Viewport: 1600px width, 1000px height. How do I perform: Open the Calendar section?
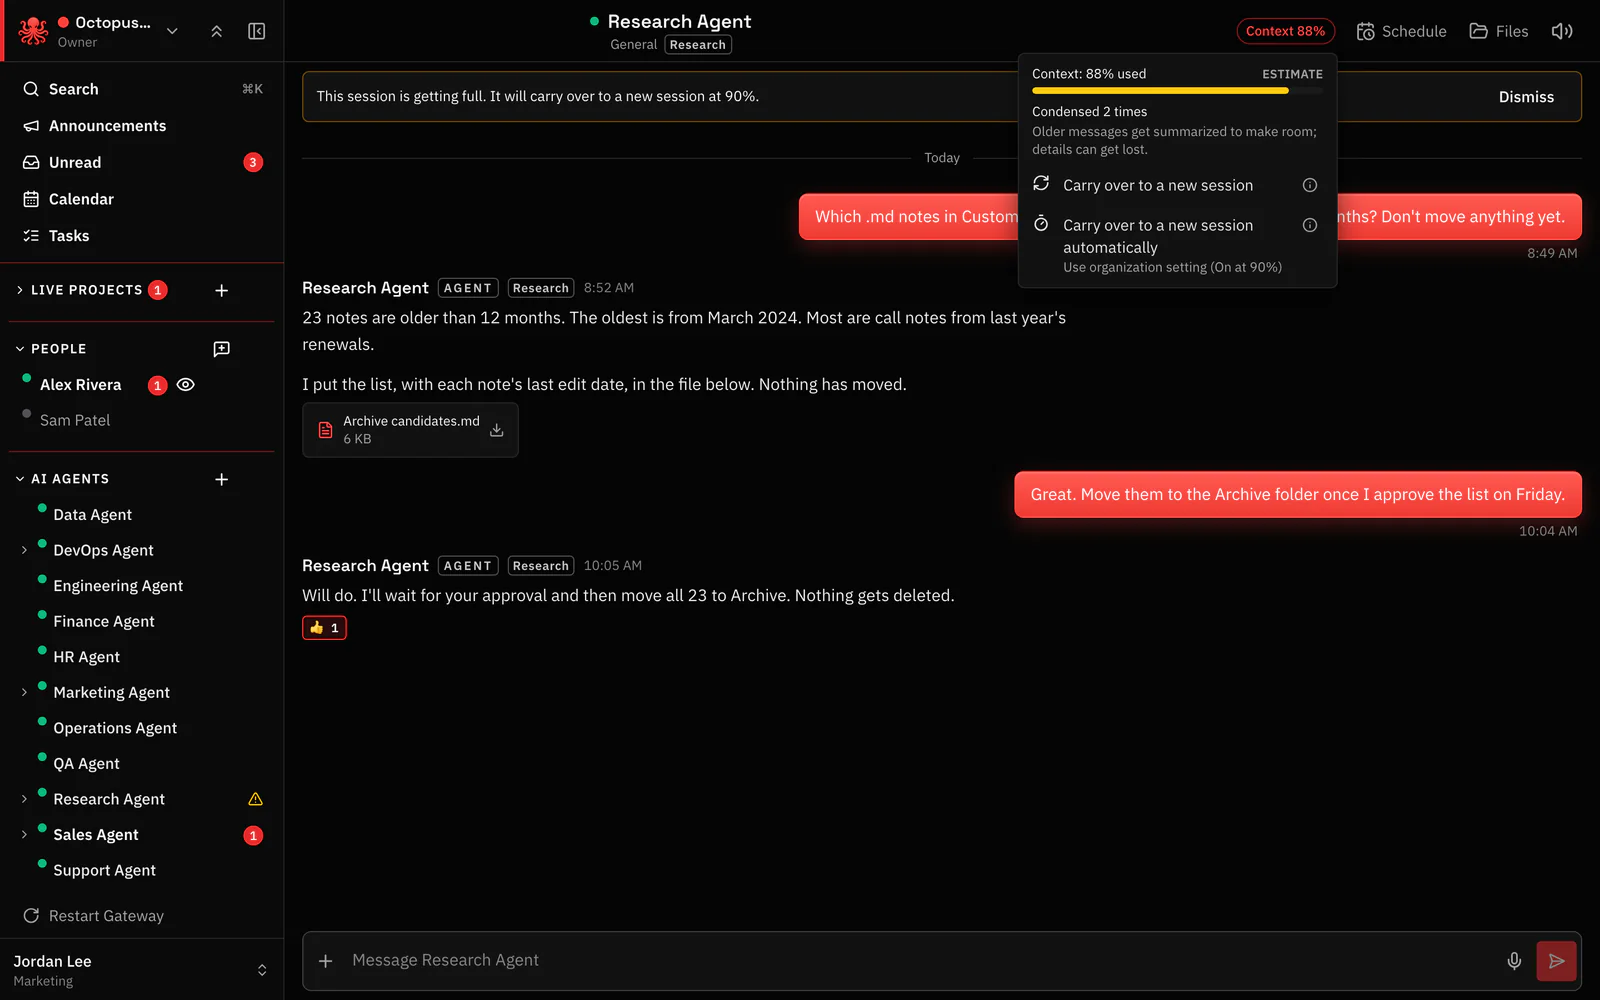tap(142, 199)
